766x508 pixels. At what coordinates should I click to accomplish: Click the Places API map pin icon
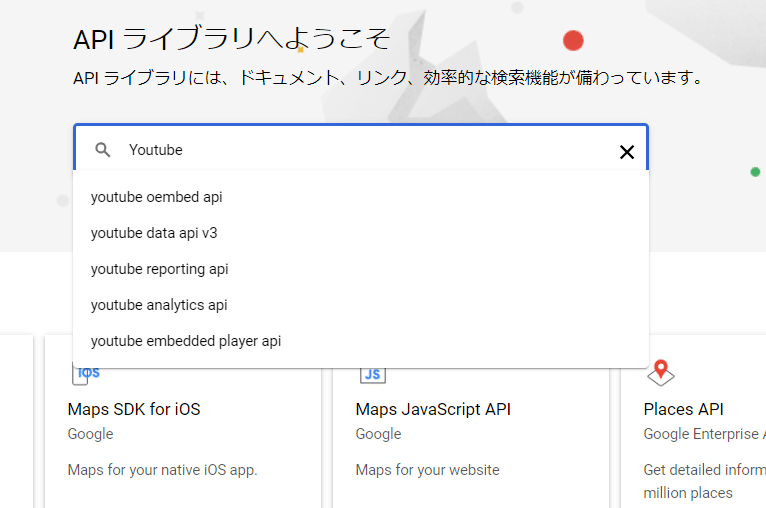pos(660,374)
